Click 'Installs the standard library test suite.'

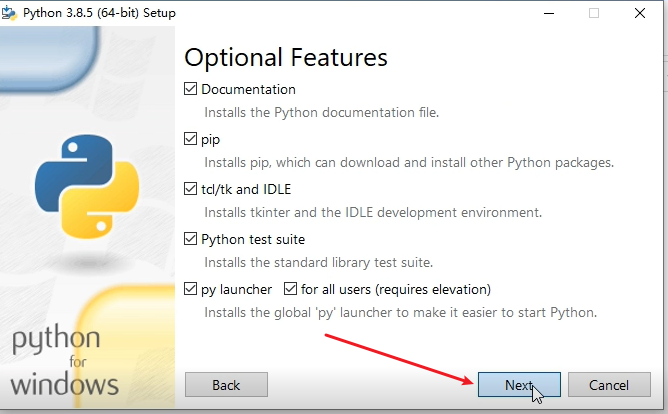click(318, 262)
